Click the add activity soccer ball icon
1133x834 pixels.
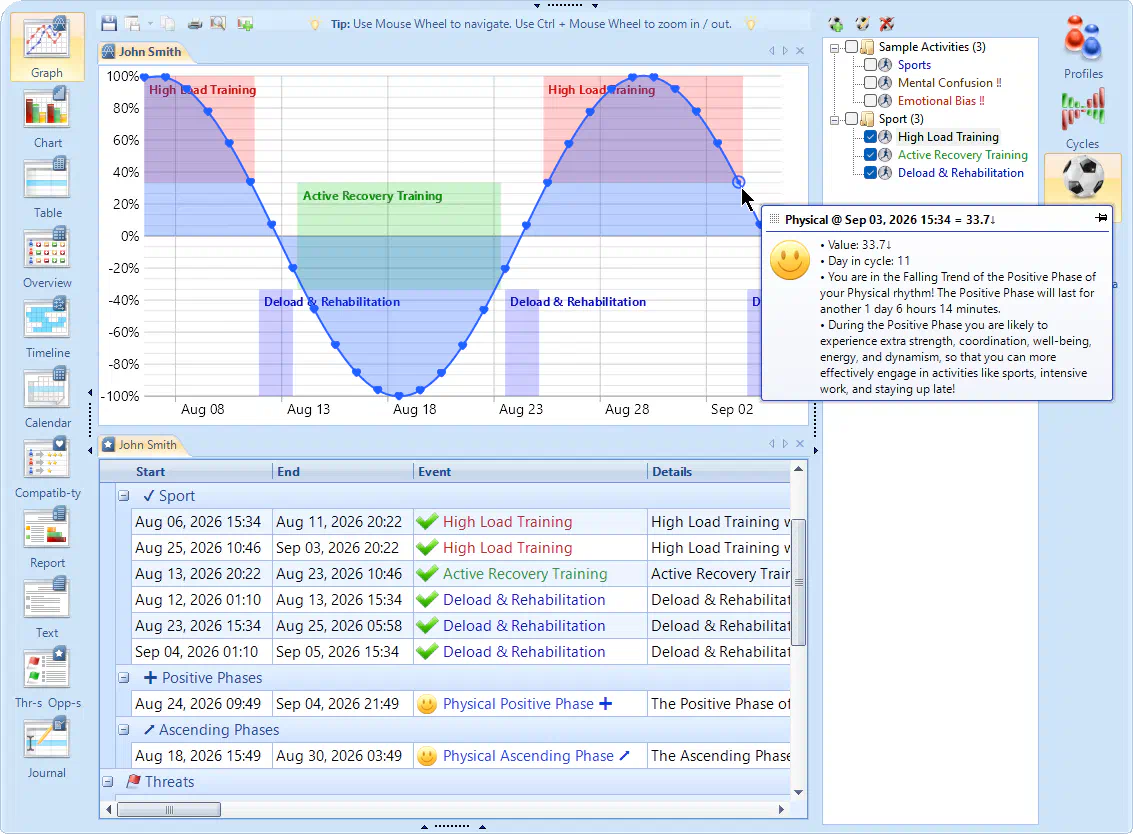[x=836, y=24]
